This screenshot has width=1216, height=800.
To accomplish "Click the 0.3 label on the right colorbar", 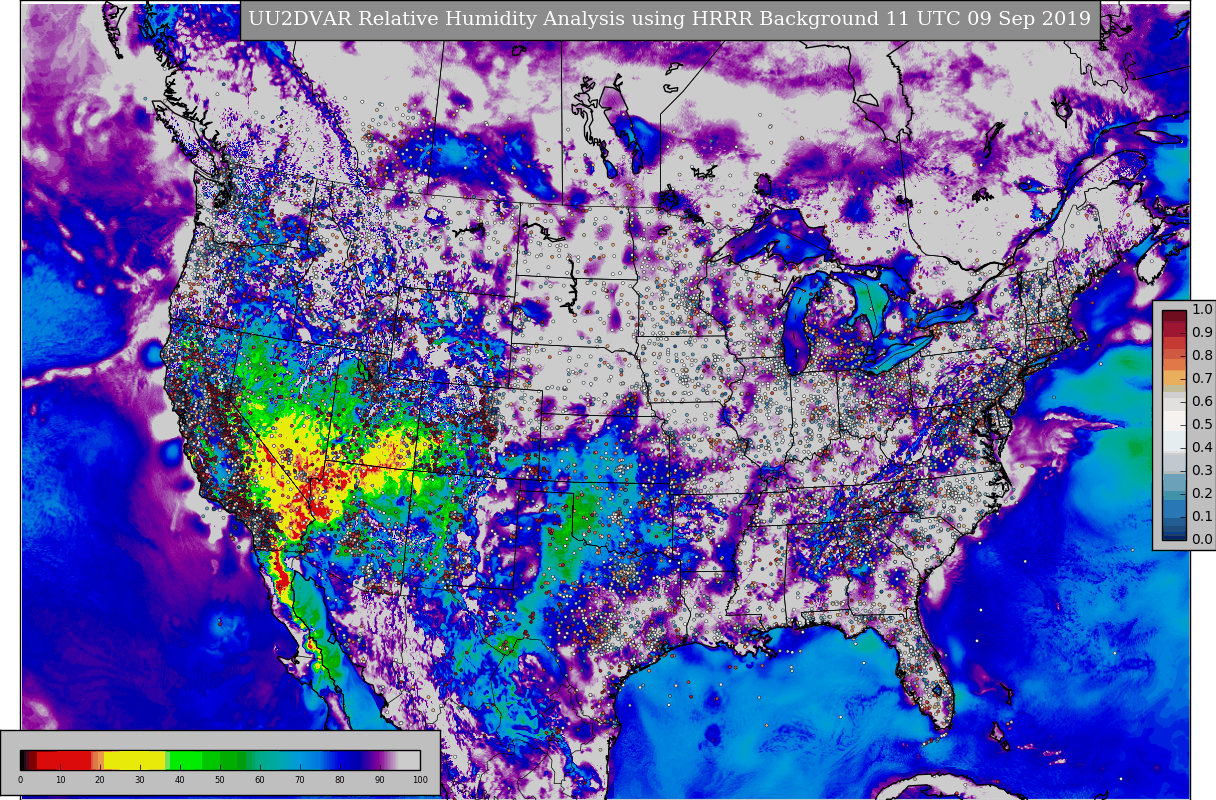I will pyautogui.click(x=1202, y=471).
